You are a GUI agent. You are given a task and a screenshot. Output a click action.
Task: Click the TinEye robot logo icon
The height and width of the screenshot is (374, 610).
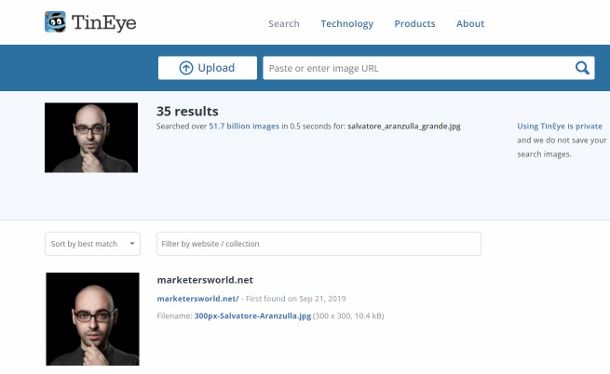pyautogui.click(x=55, y=22)
